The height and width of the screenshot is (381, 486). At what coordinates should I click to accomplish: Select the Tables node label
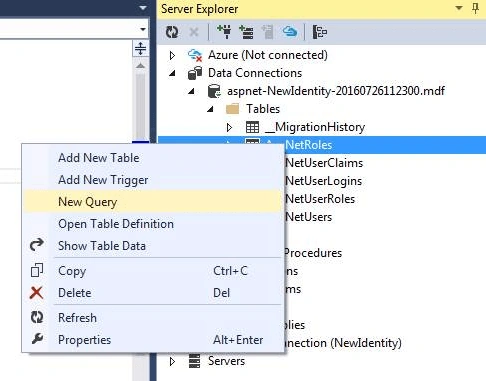coord(263,109)
